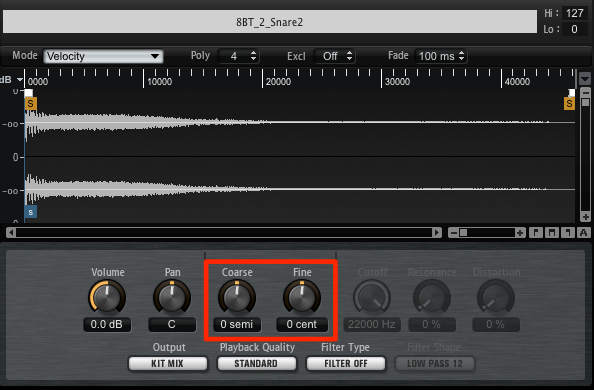Click the Pan value field showing C
Viewport: 594px width, 390px height.
172,325
